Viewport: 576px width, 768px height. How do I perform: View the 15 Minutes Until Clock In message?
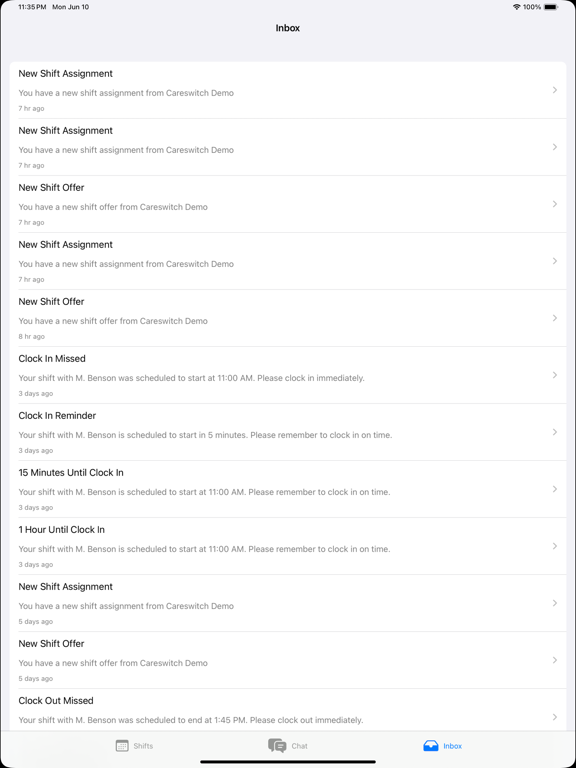tap(288, 489)
